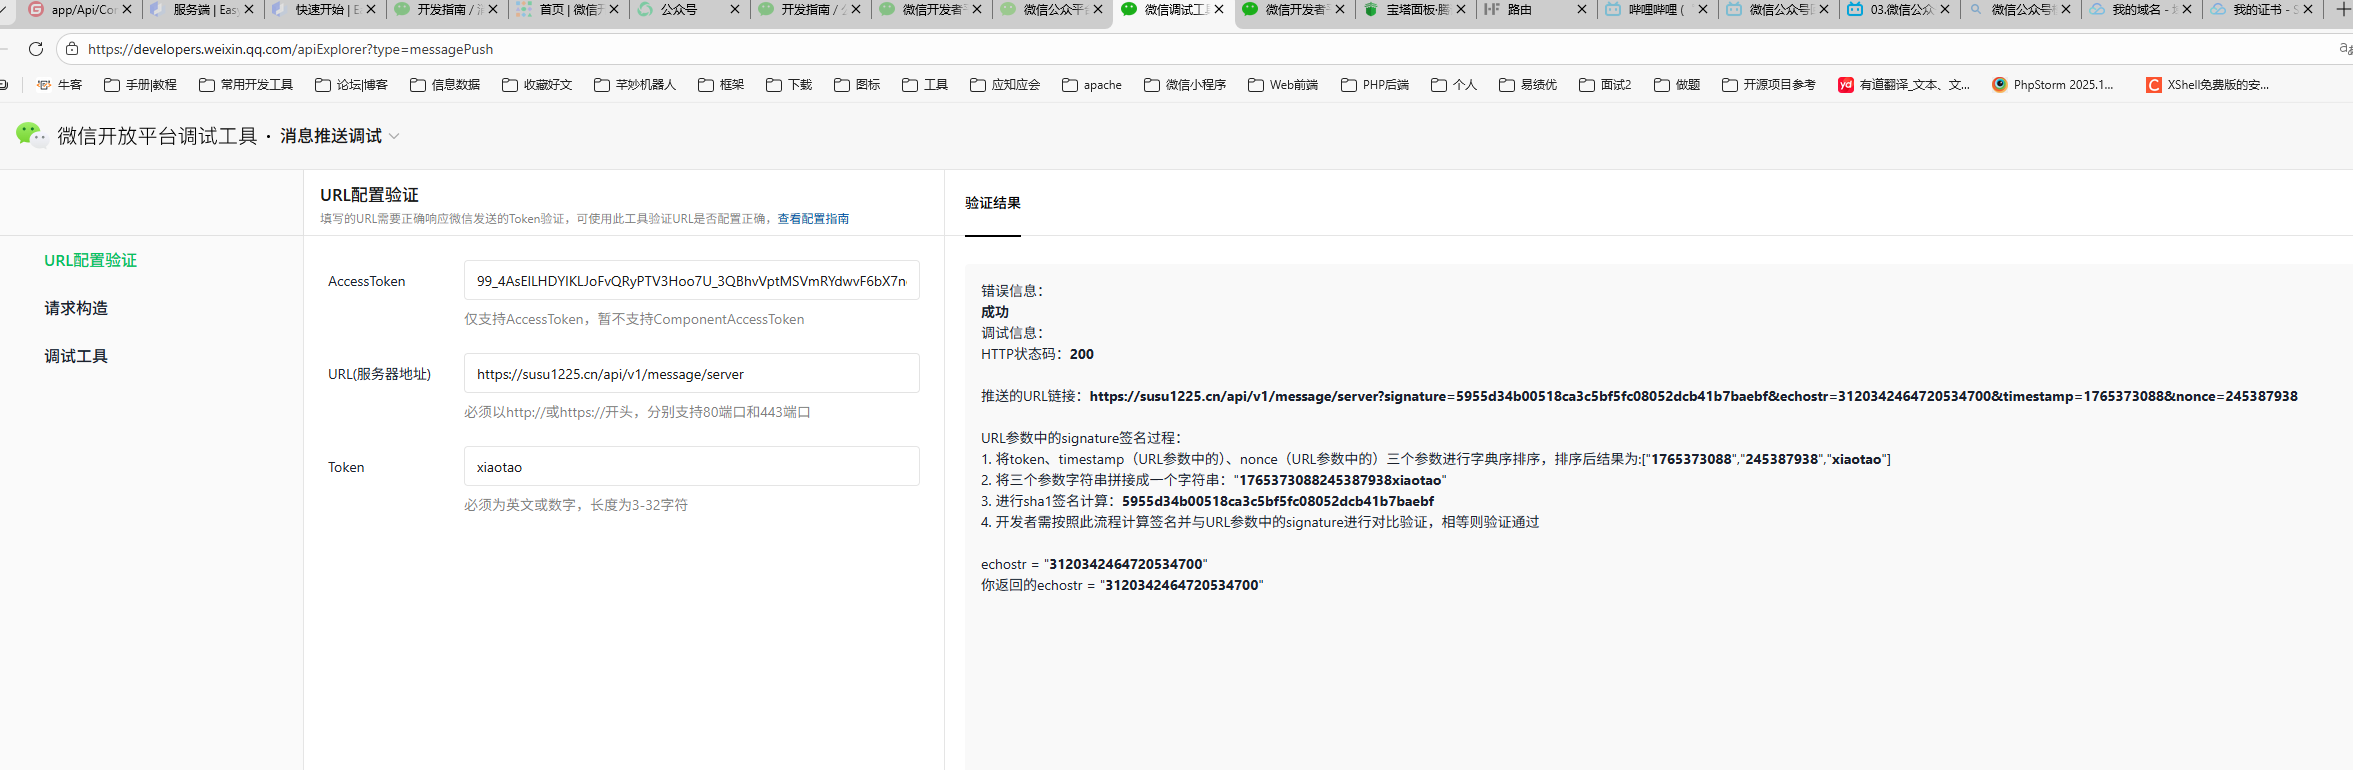Open the 常用开发工具 bookmark folder
The height and width of the screenshot is (770, 2353).
tap(246, 85)
